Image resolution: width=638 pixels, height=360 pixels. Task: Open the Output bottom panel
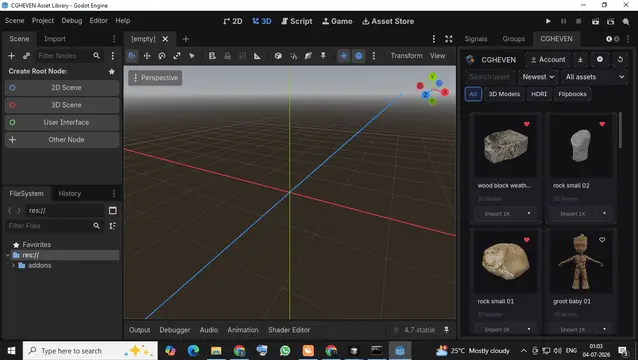pos(140,330)
